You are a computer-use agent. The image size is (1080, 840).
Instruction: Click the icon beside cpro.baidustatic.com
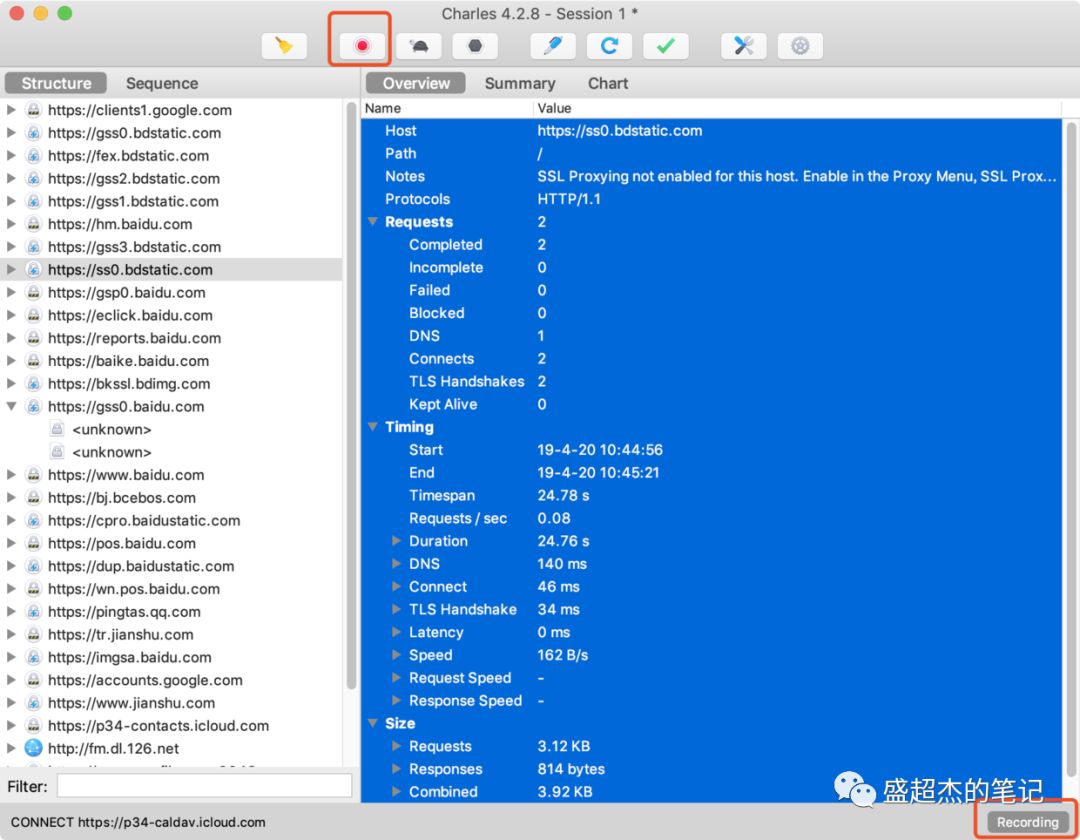point(33,520)
